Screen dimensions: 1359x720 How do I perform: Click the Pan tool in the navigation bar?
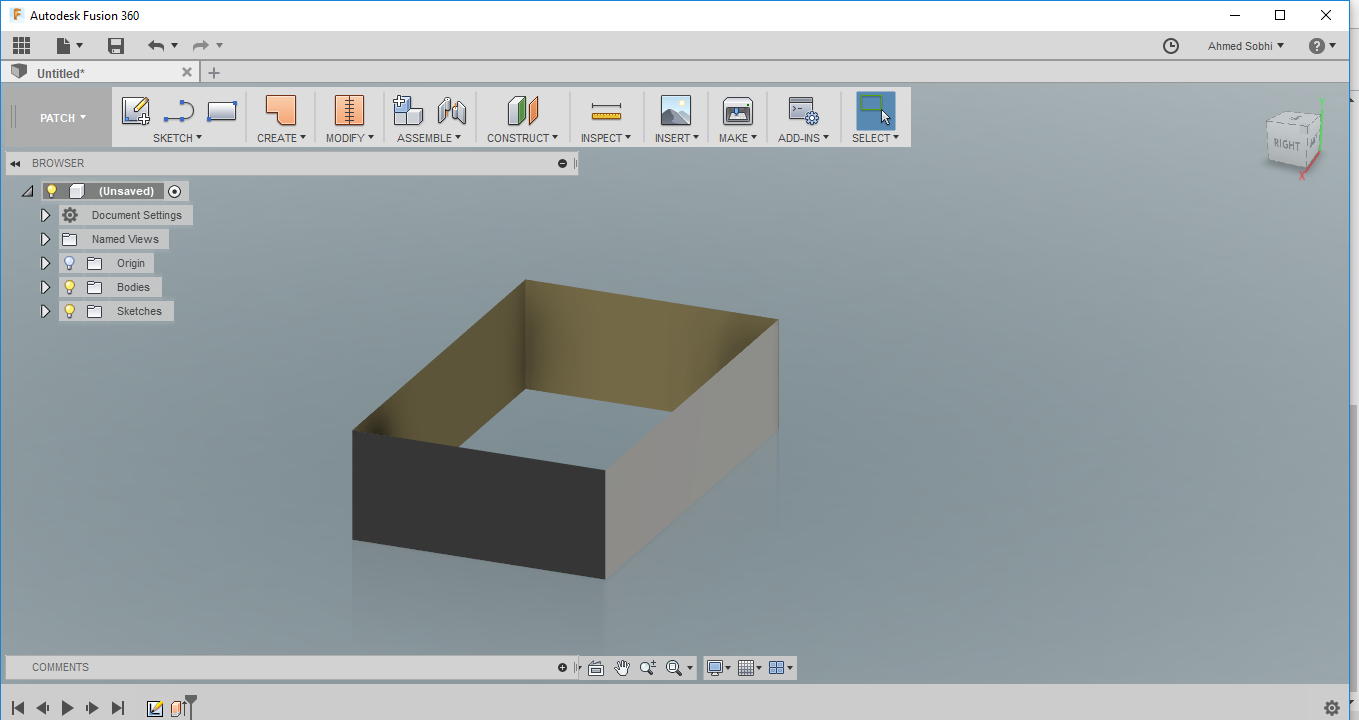(622, 667)
